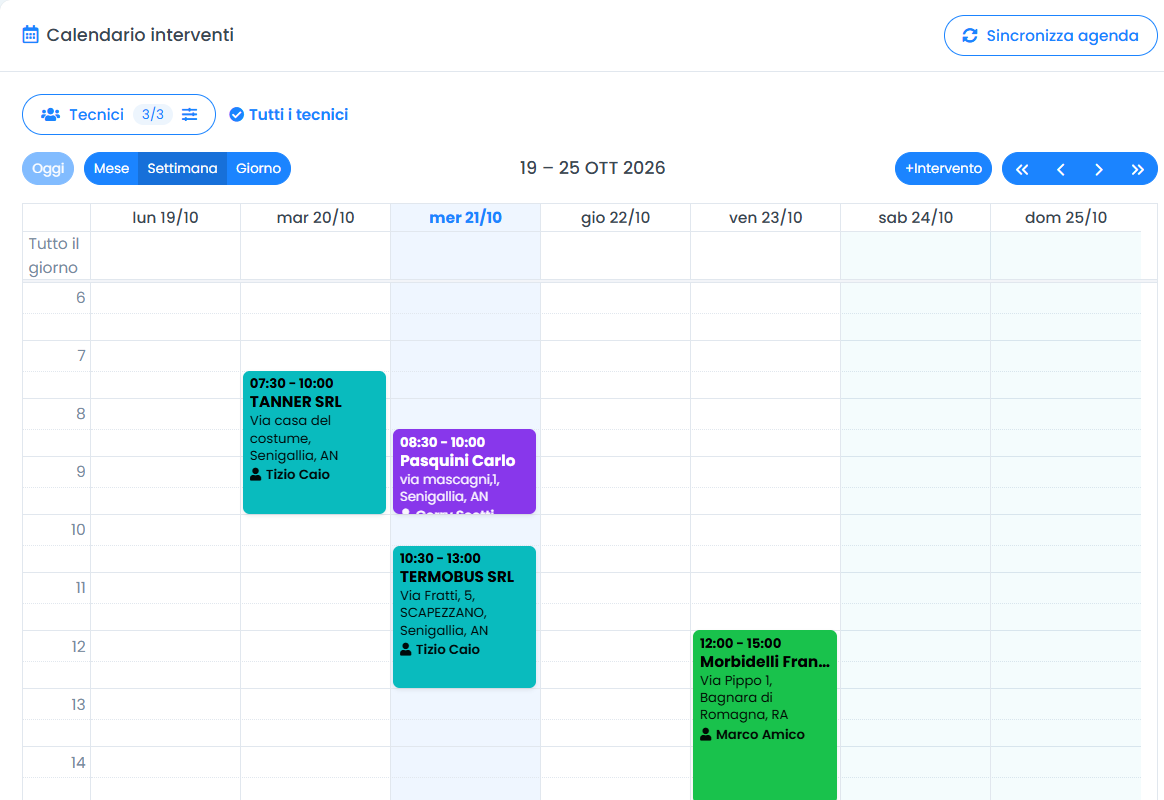Open the TERMOBUS SRL event

(464, 617)
